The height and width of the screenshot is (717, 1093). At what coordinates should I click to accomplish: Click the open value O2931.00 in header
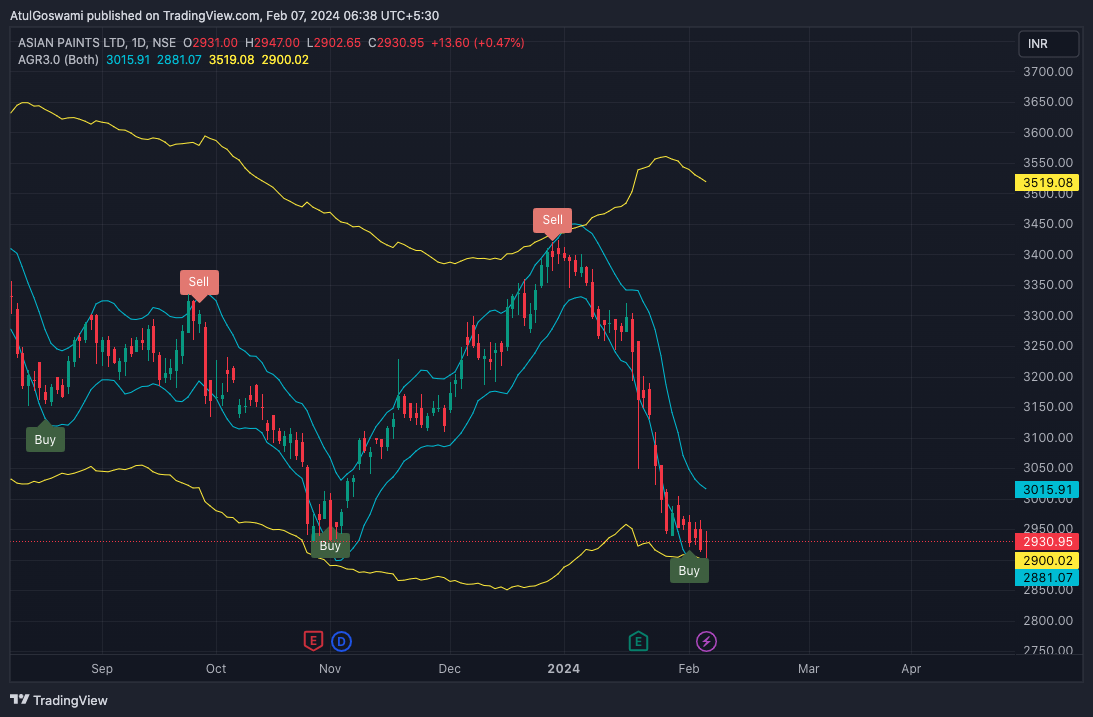211,43
